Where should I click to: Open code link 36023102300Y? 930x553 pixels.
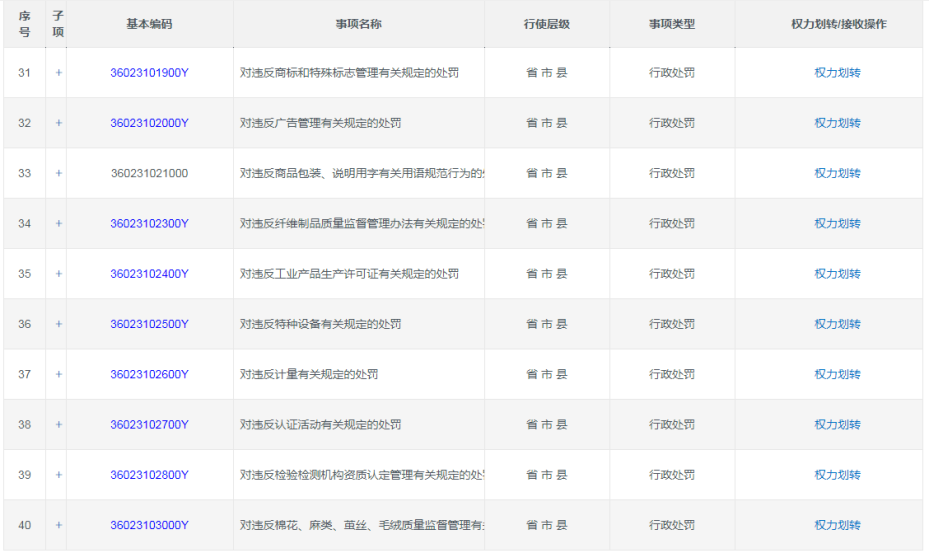(149, 224)
